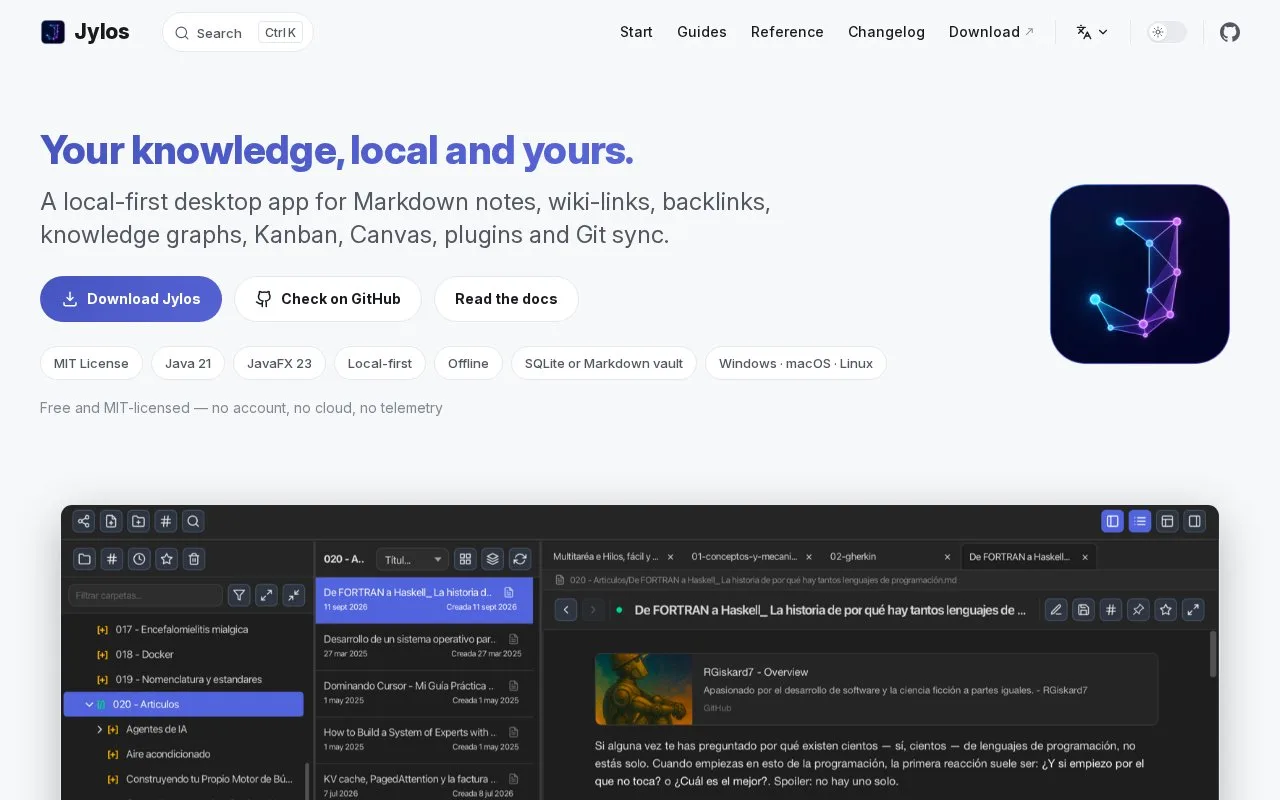1280x800 pixels.
Task: Open the trash icon in sidebar
Action: point(195,559)
